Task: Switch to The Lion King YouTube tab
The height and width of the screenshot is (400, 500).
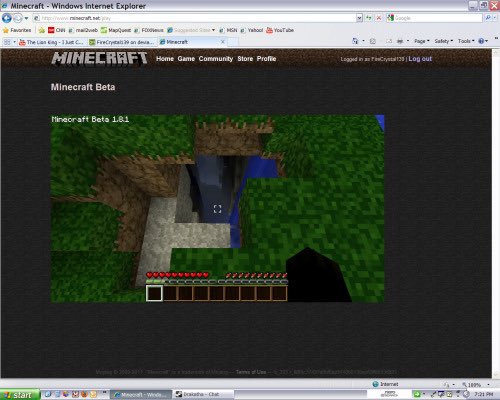Action: (52, 42)
